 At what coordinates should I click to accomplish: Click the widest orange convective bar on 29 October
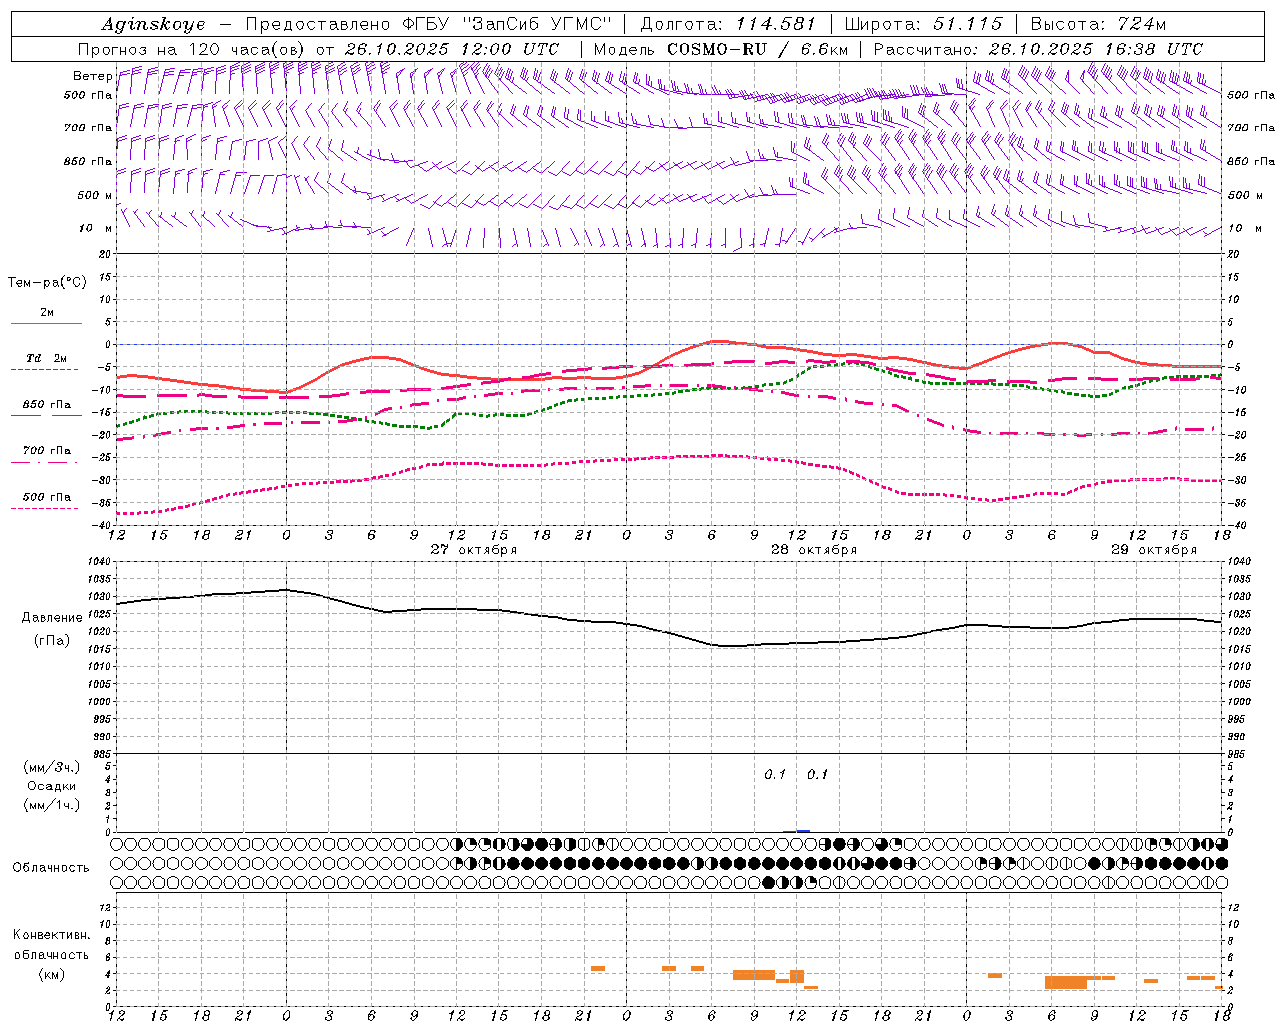click(x=1066, y=982)
